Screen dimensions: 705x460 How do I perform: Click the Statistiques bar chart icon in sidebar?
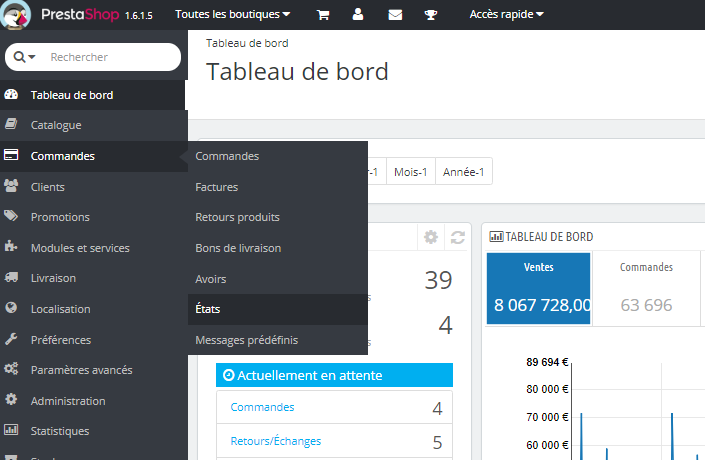coord(11,430)
